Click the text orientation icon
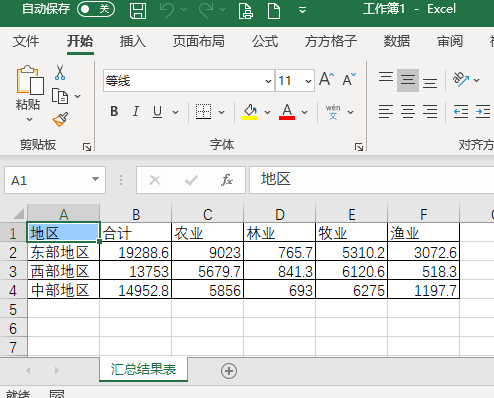Viewport: 494px width, 398px height. (461, 79)
